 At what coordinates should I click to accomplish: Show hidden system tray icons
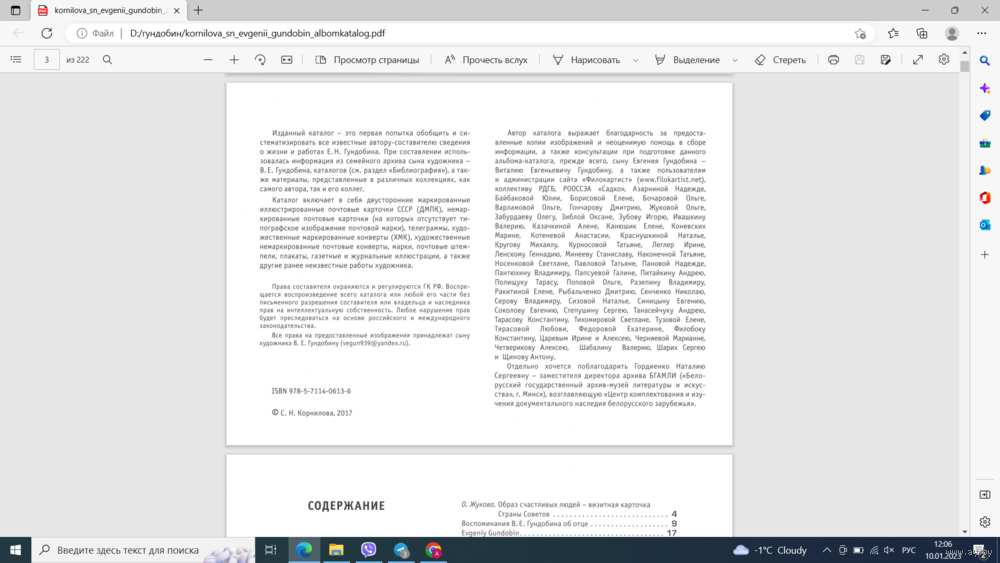[x=827, y=550]
